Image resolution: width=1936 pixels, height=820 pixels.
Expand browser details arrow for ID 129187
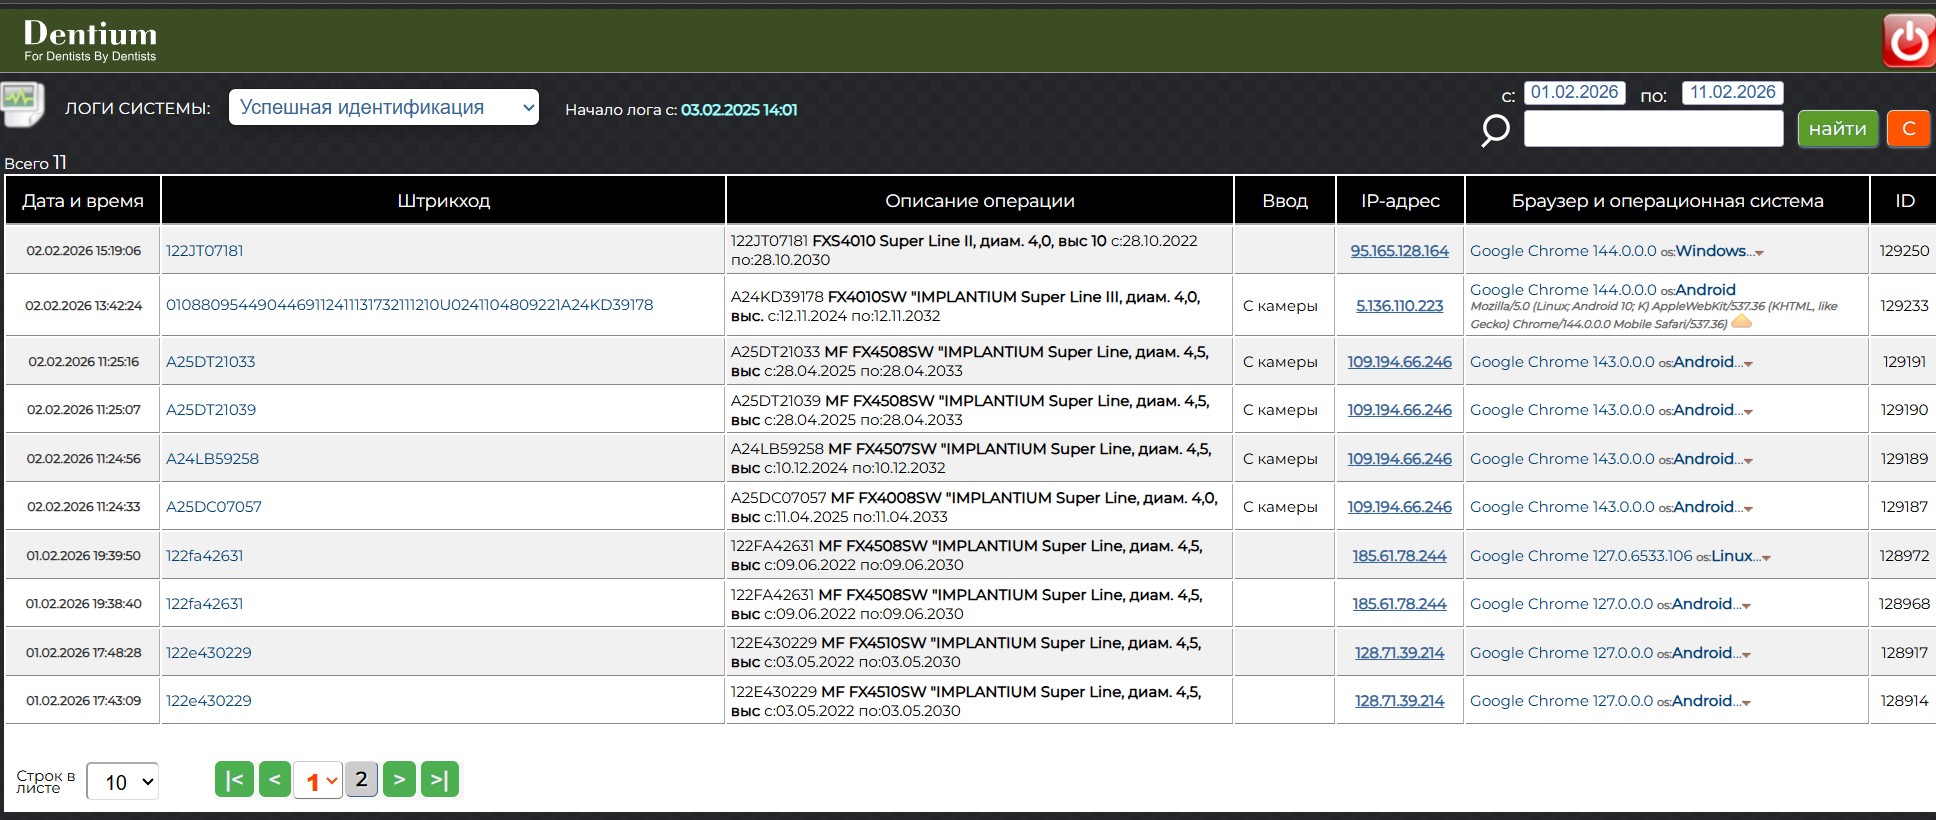click(1748, 509)
